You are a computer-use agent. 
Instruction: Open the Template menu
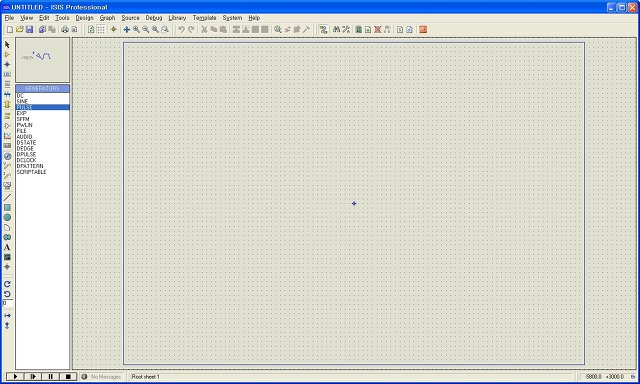[204, 18]
